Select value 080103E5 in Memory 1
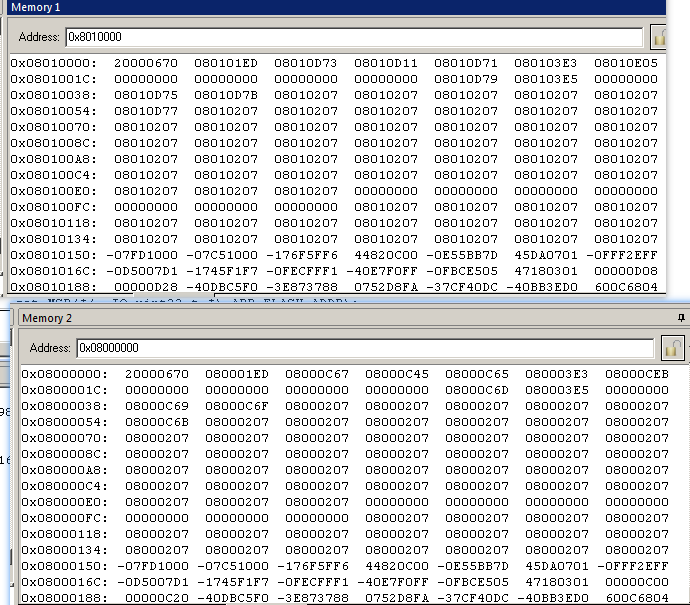This screenshot has width=690, height=605. (546, 79)
